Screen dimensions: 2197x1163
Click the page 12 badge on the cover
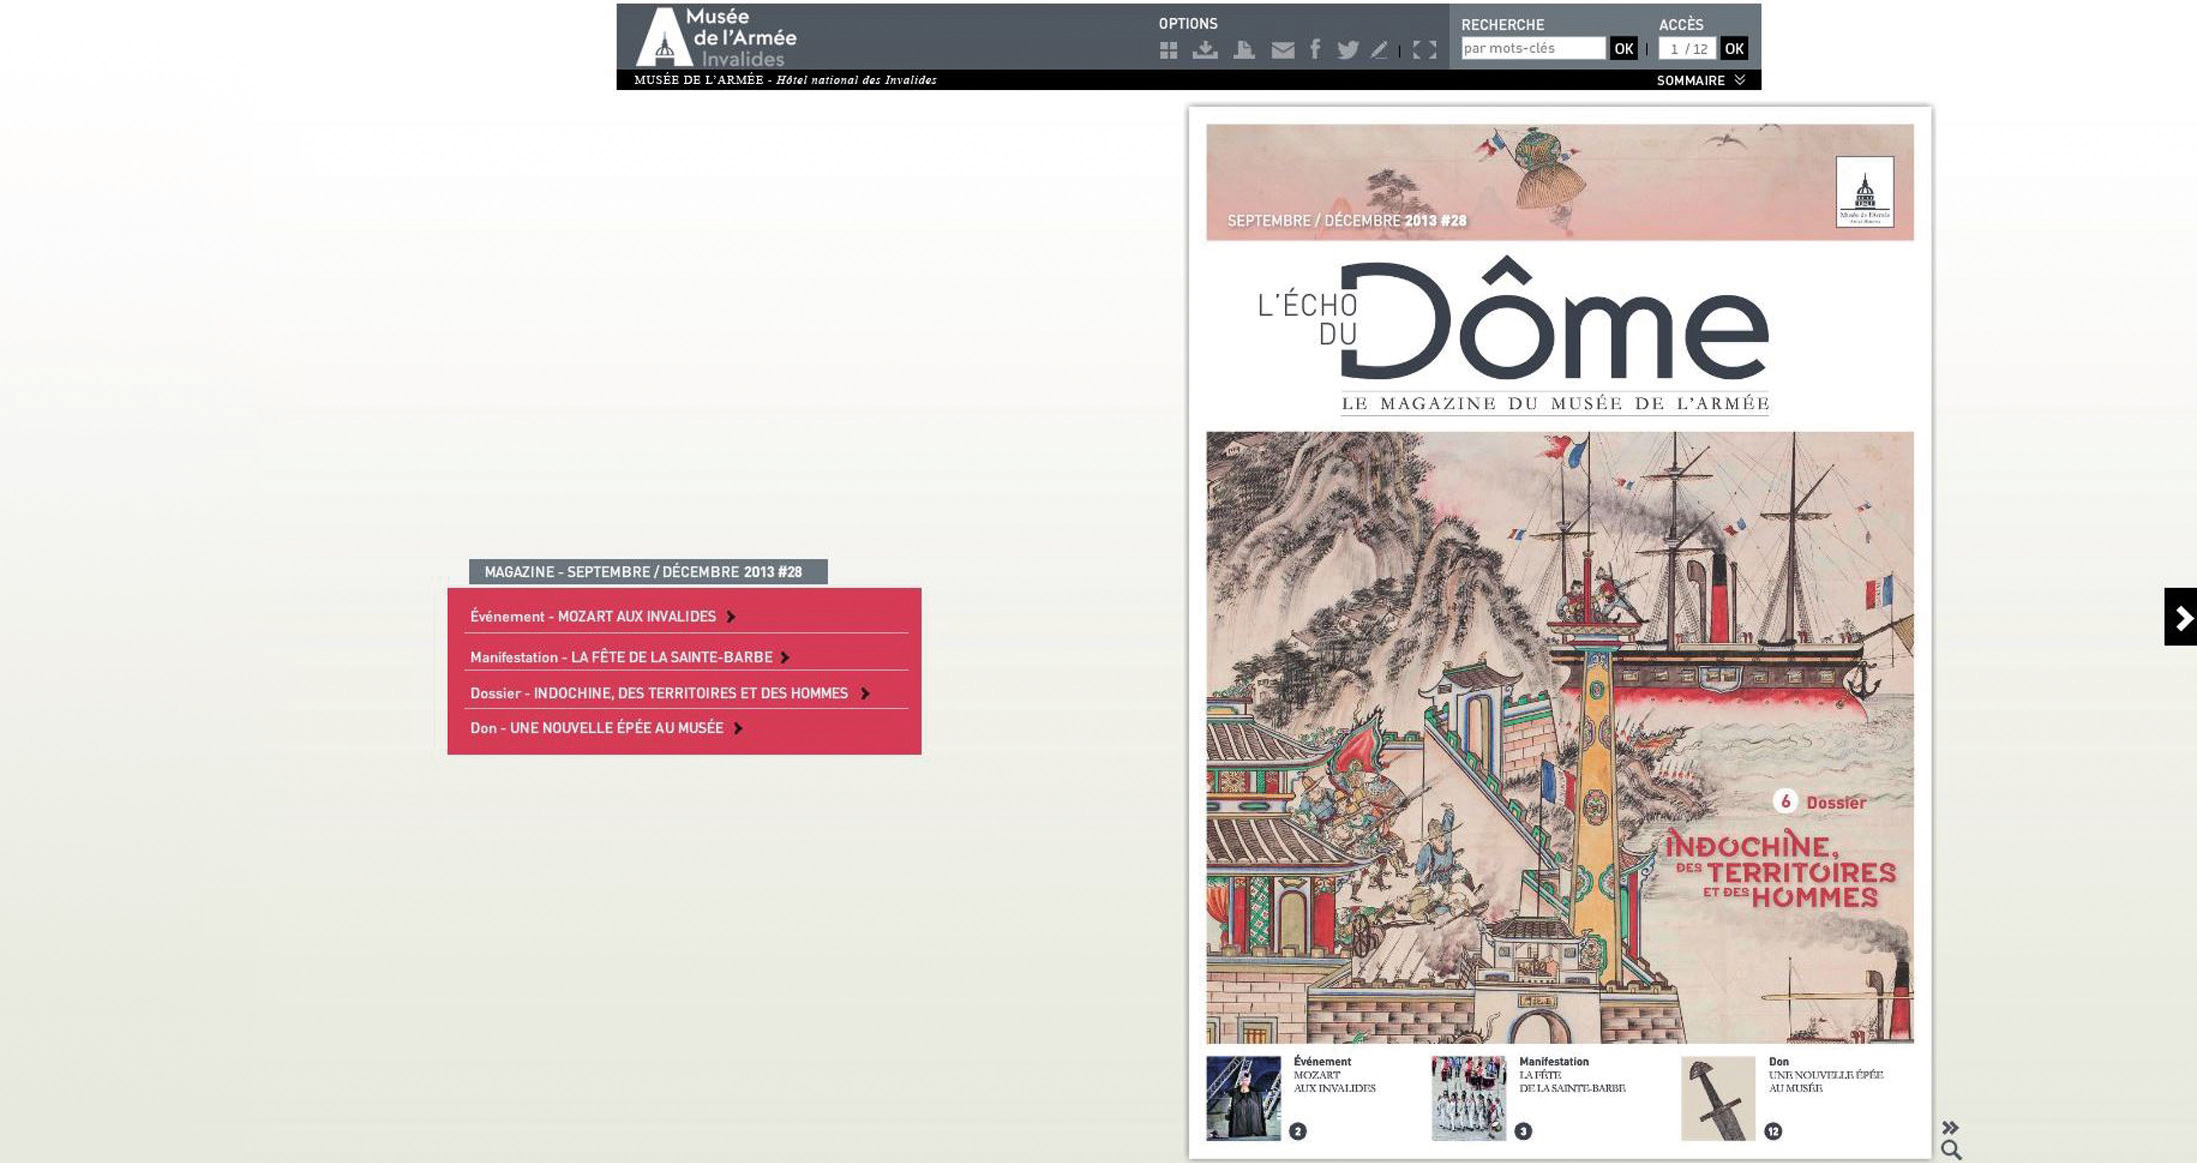click(1773, 1131)
